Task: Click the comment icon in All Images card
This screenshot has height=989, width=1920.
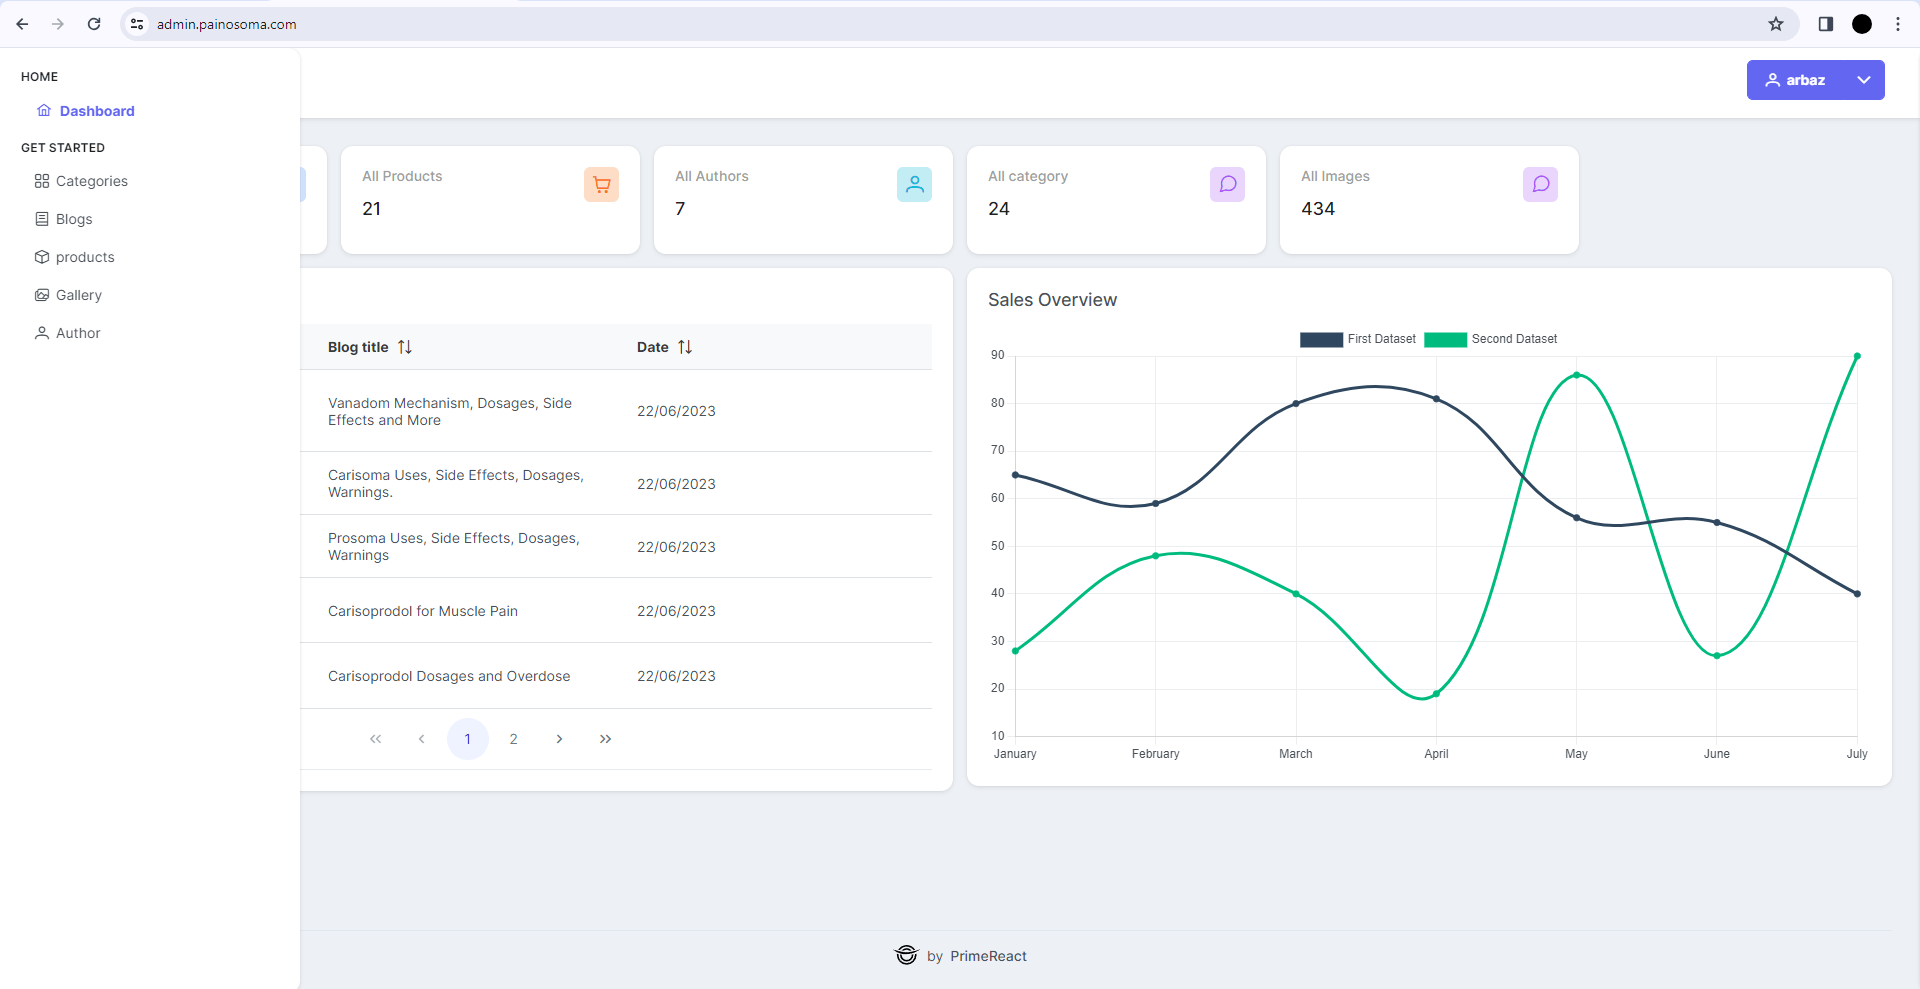Action: [1540, 184]
